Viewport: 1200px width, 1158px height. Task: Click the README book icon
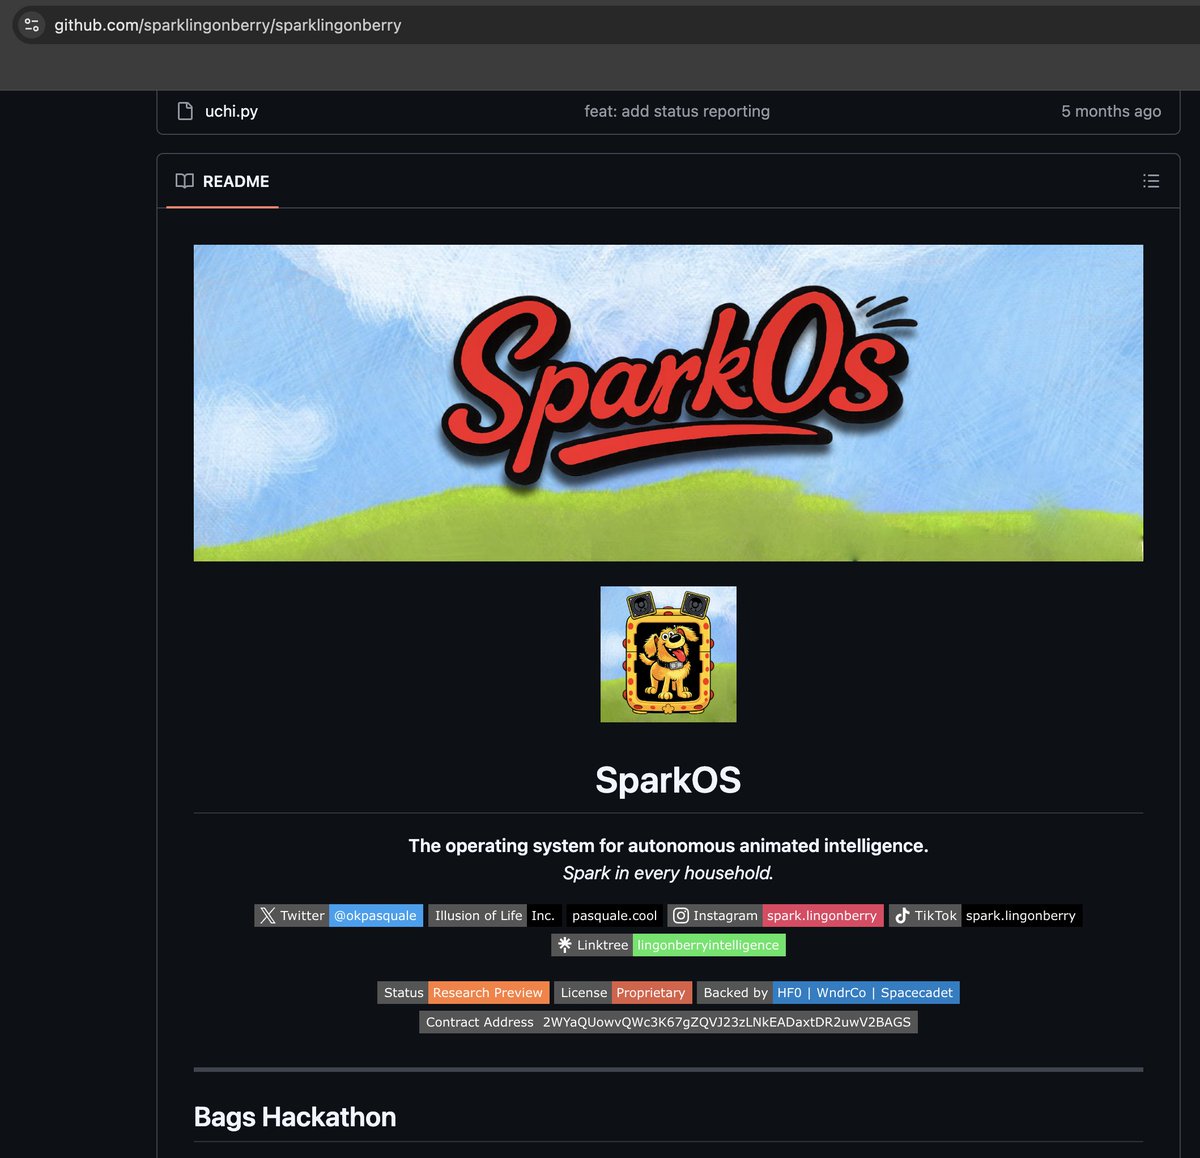185,181
